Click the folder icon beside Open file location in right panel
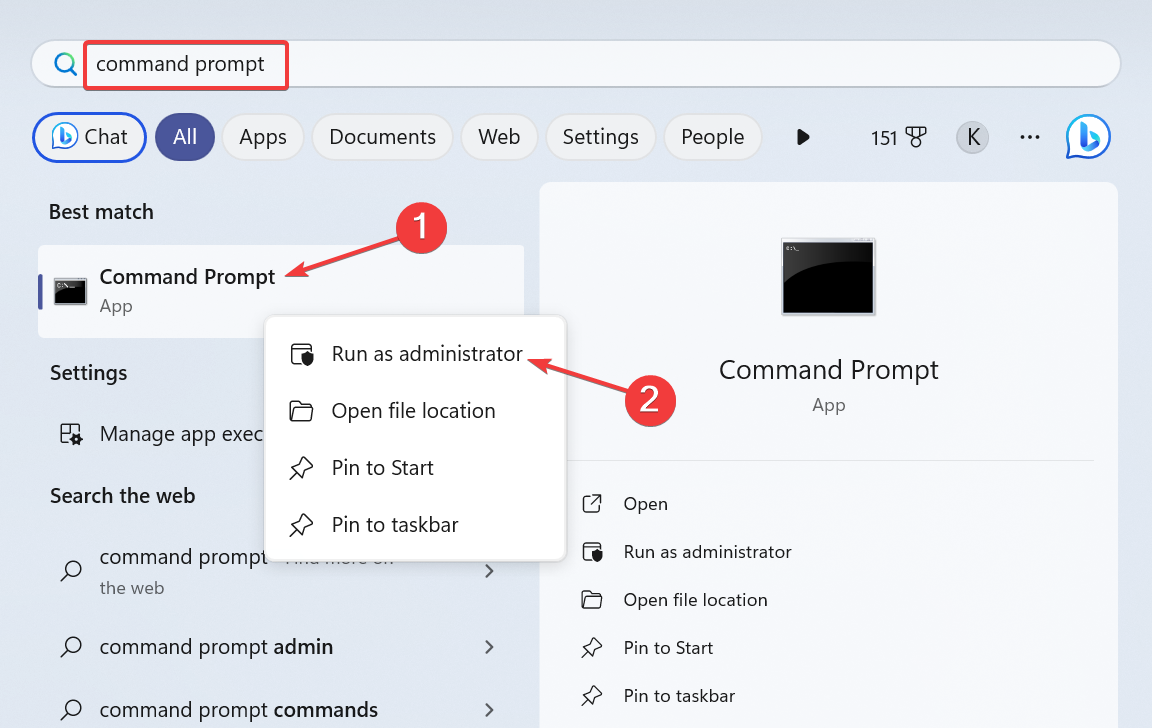 click(x=592, y=600)
